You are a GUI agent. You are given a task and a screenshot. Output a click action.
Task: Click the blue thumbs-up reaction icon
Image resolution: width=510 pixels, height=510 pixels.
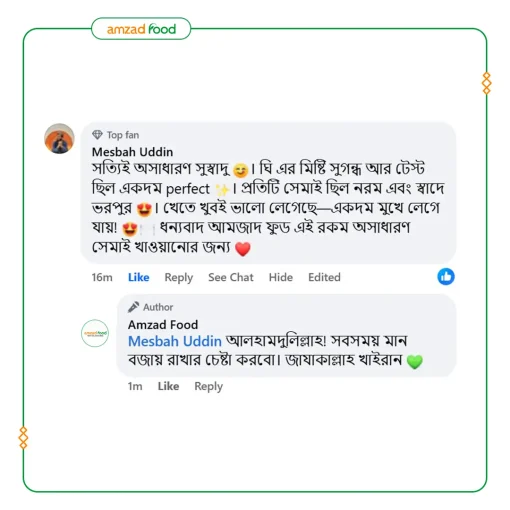click(446, 276)
